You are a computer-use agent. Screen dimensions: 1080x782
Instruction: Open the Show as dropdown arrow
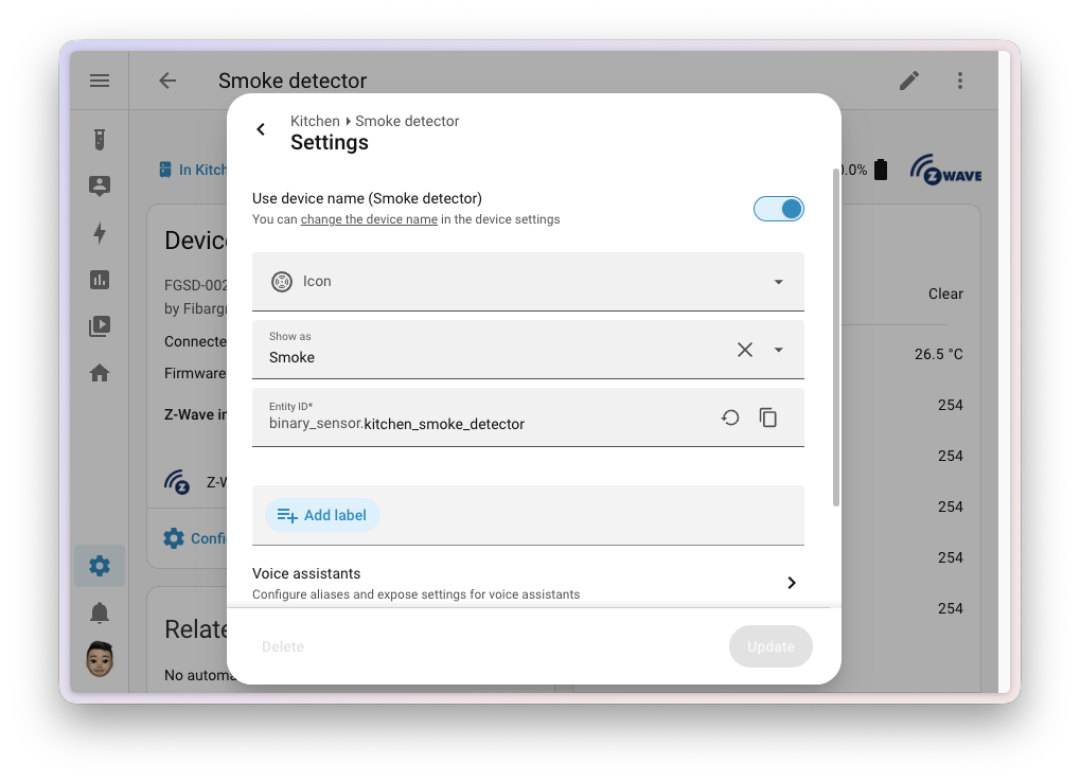coord(778,350)
